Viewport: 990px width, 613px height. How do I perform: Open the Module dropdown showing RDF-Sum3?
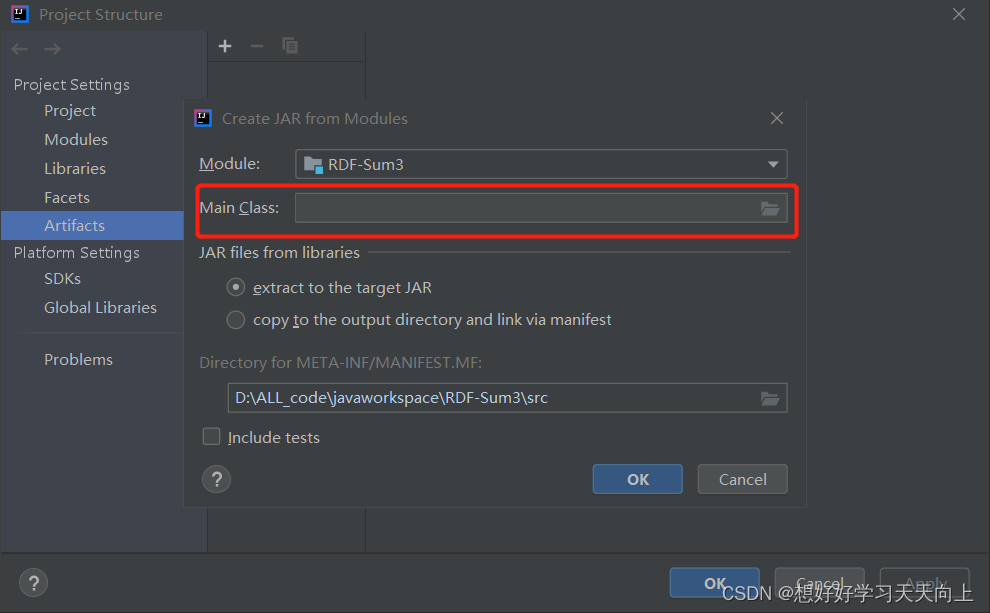541,164
